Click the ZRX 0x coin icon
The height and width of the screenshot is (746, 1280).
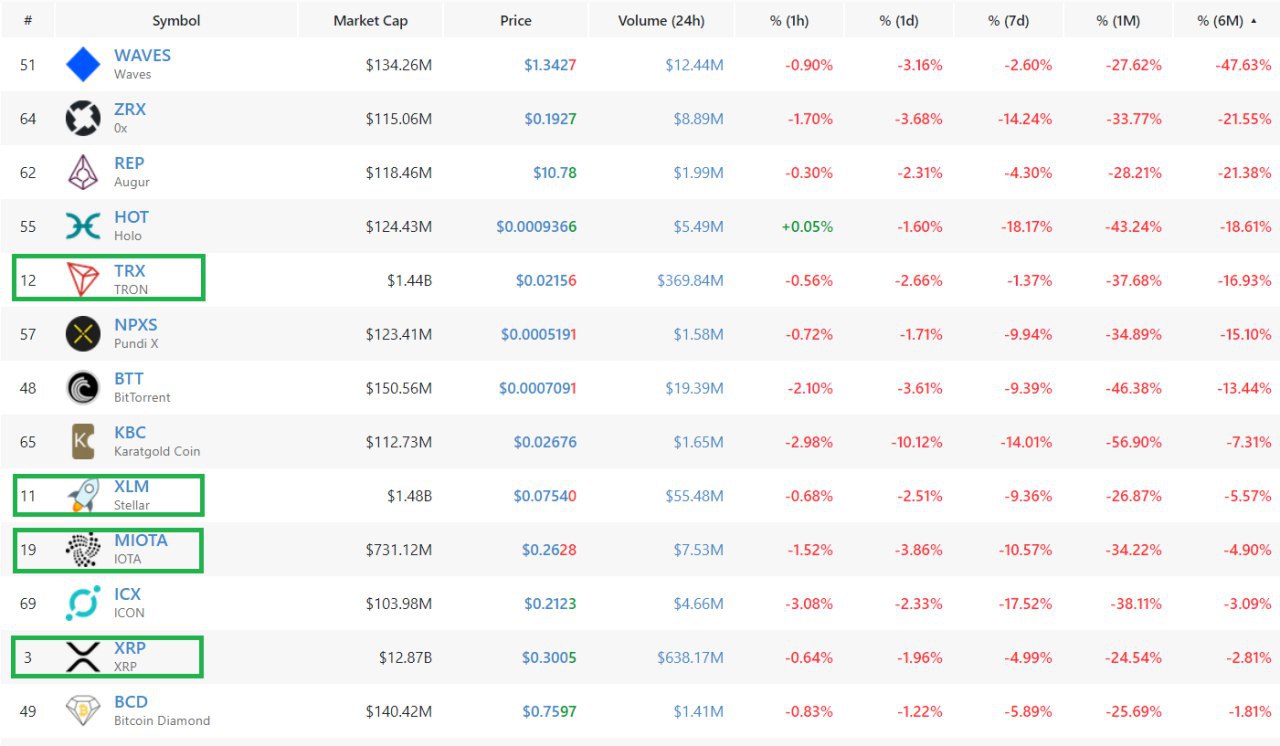click(x=83, y=119)
